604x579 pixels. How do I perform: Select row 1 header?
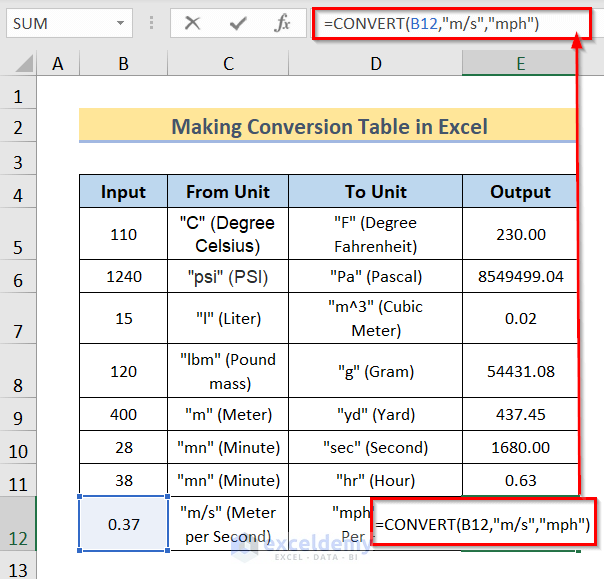point(18,93)
